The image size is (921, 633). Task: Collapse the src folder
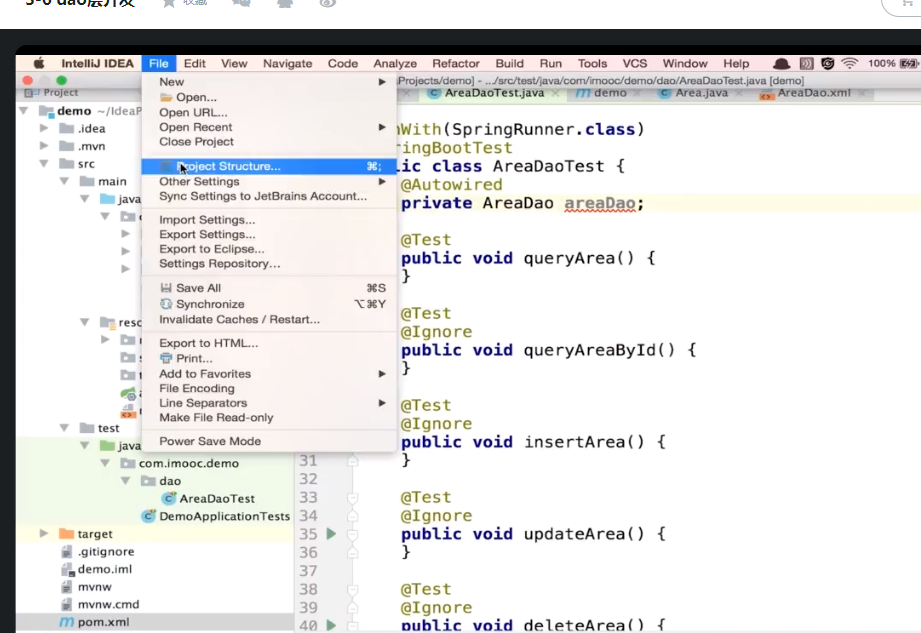pos(43,163)
